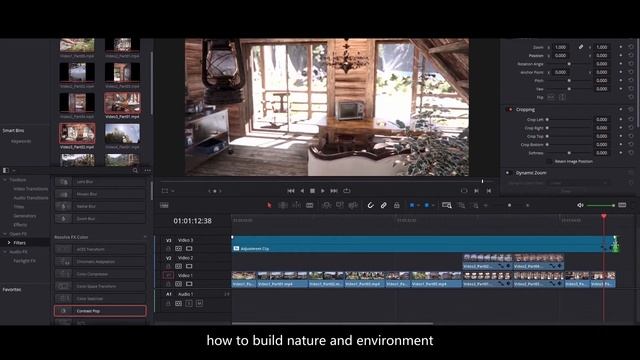
Task: Check the Retain Image Position checkbox
Action: click(549, 161)
